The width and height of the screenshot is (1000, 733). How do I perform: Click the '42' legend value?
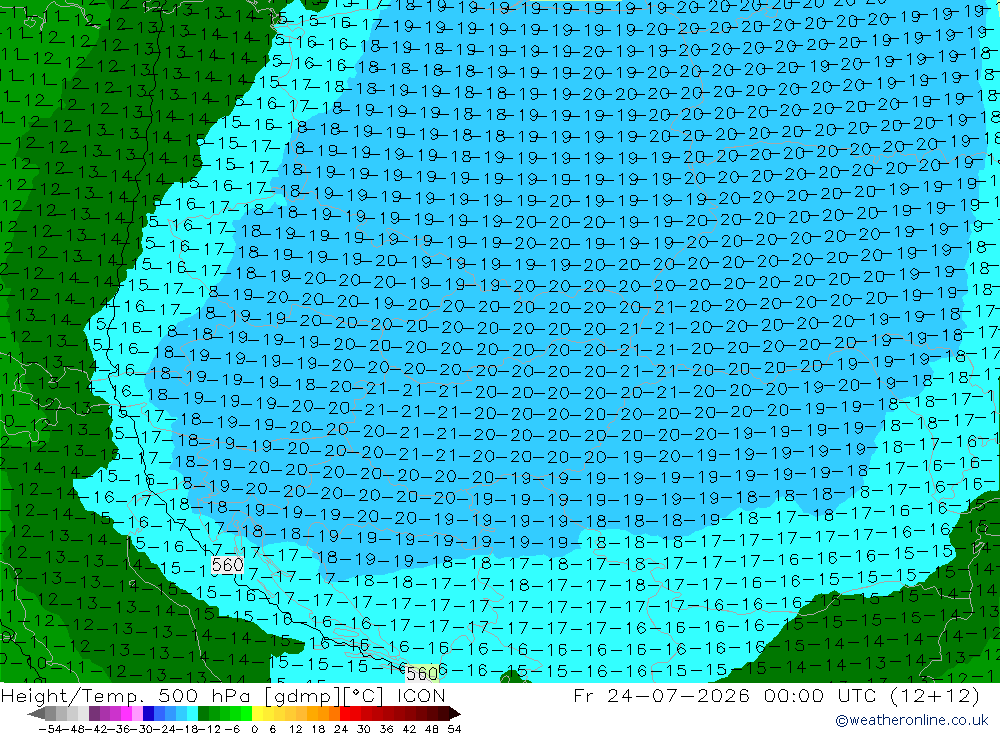coord(409,729)
